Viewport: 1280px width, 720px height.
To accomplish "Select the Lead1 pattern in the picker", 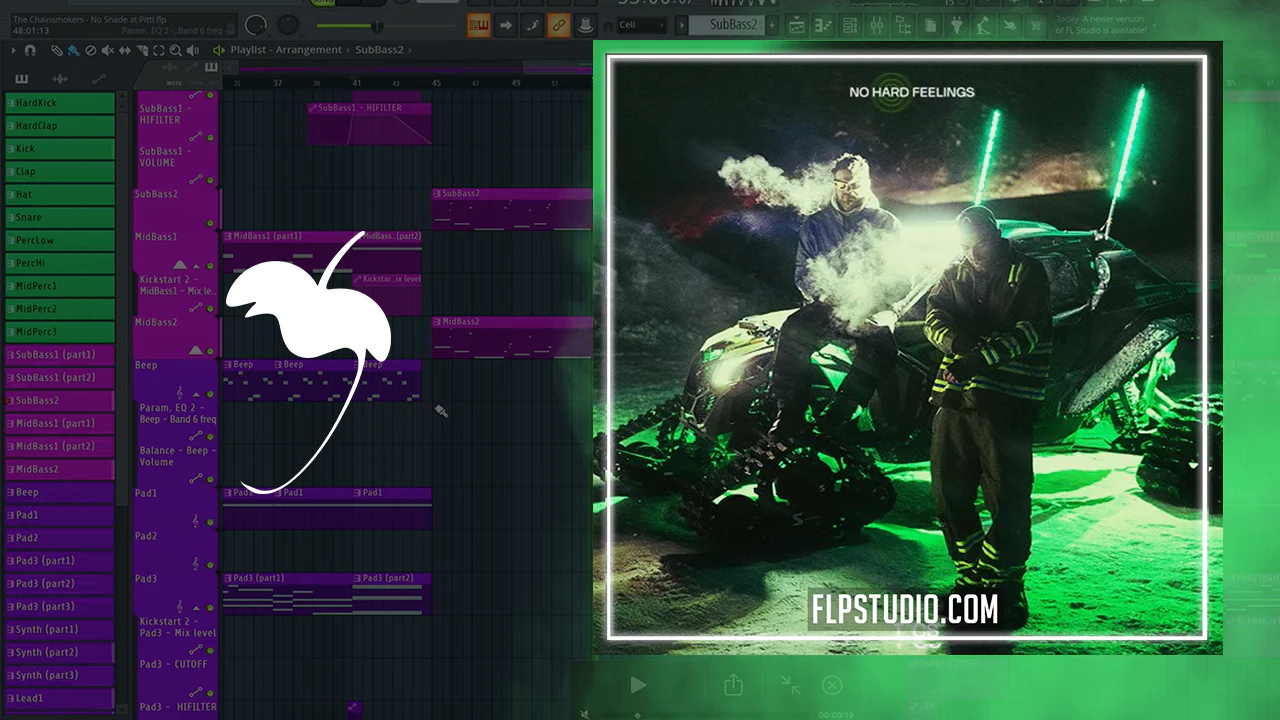I will (x=60, y=698).
